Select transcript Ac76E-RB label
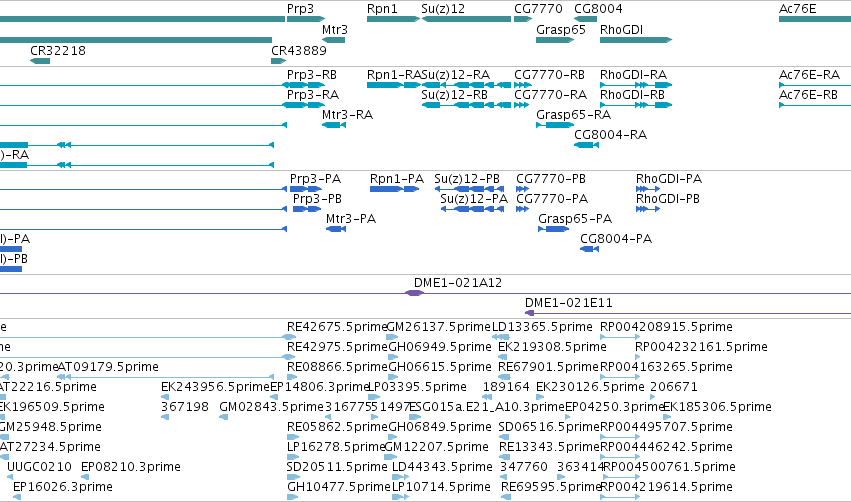This screenshot has width=851, height=502. (808, 94)
